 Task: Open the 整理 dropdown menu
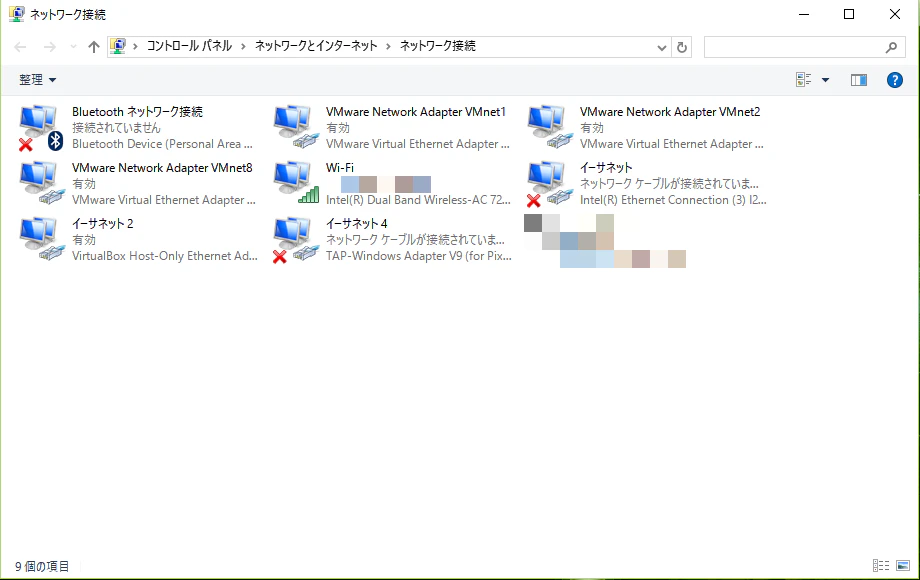[x=36, y=80]
